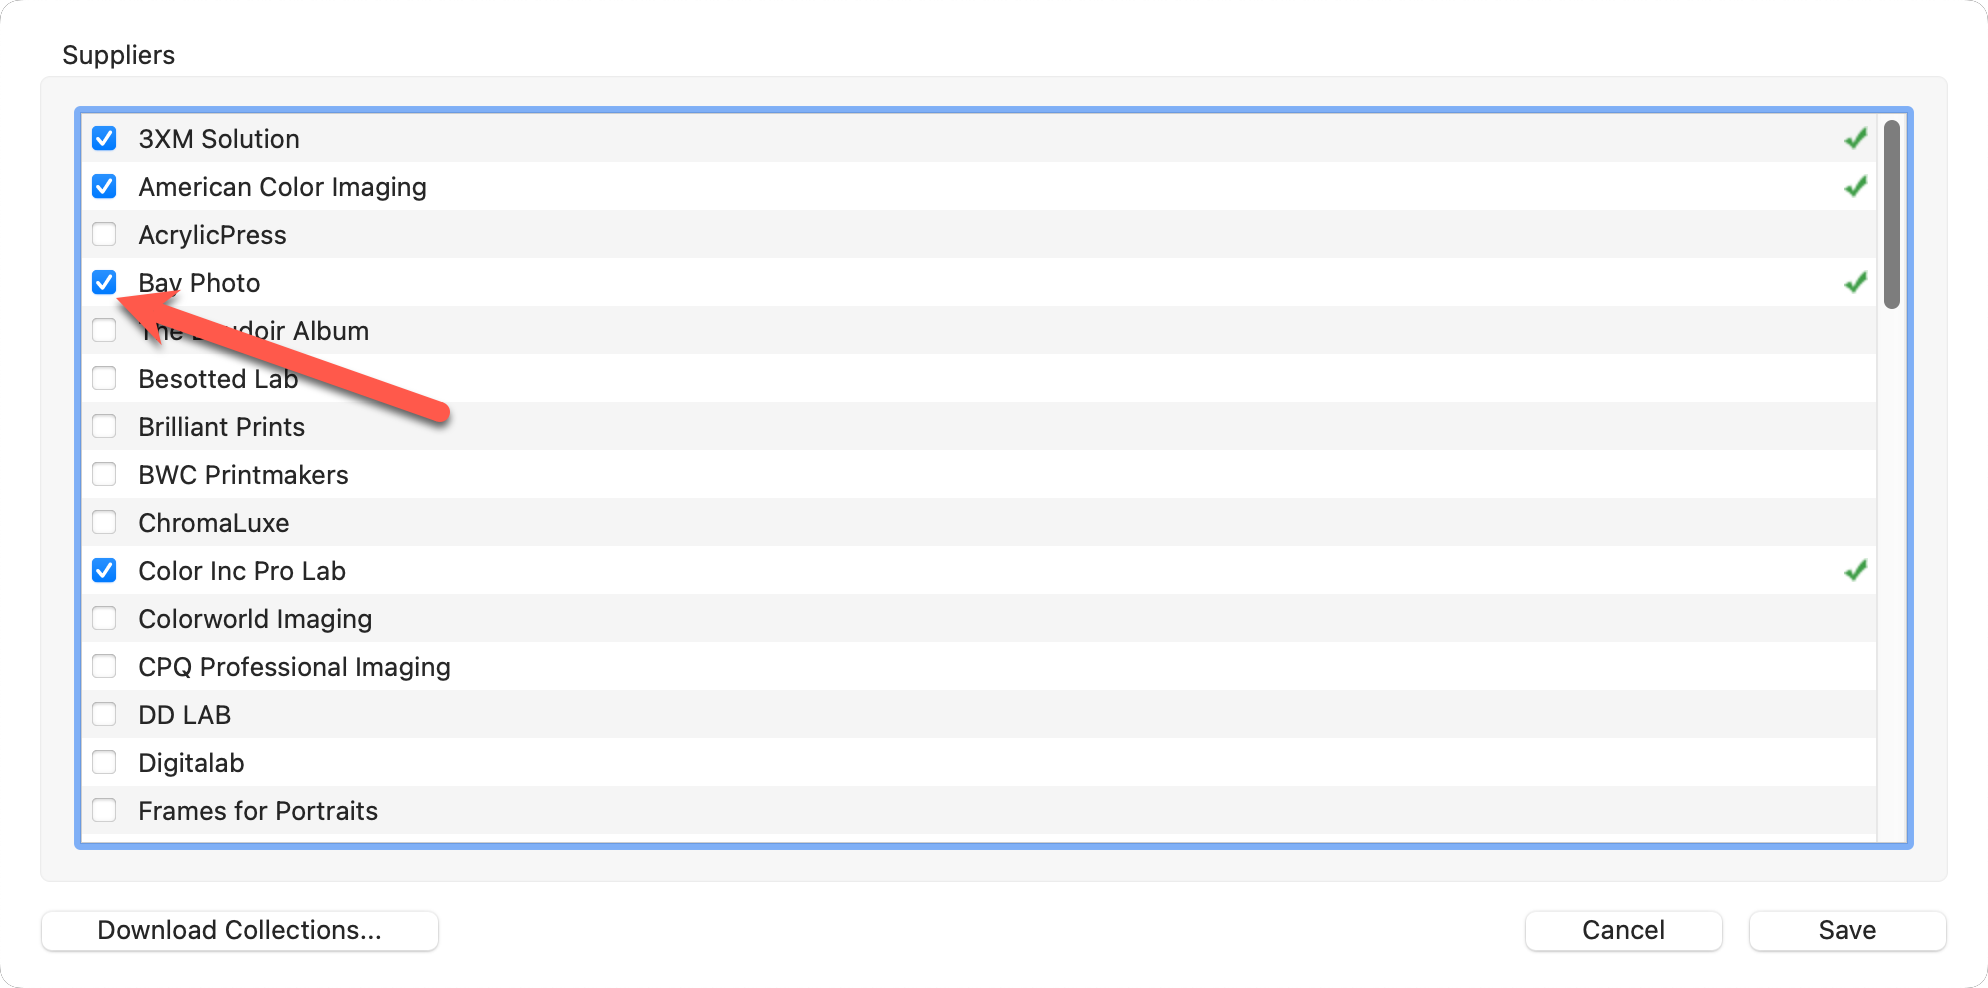This screenshot has height=988, width=1988.
Task: Check the Colorworld Imaging checkbox
Action: pos(104,619)
